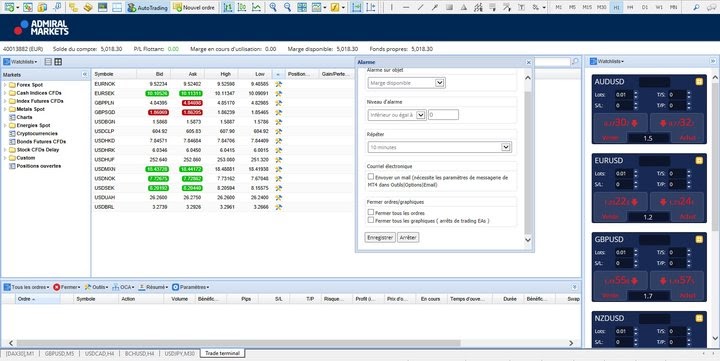Switch chart to line chart
Image resolution: width=720 pixels, height=361 pixels.
[257, 7]
